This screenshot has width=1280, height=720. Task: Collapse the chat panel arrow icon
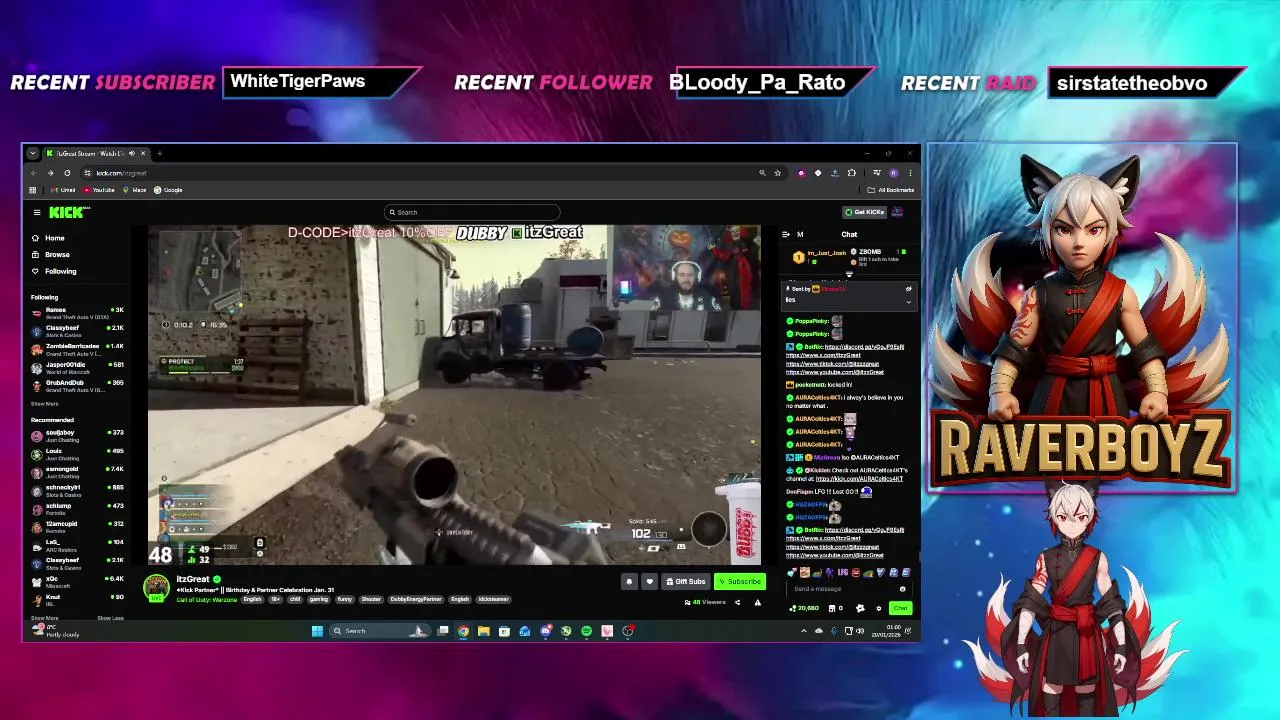click(x=786, y=234)
